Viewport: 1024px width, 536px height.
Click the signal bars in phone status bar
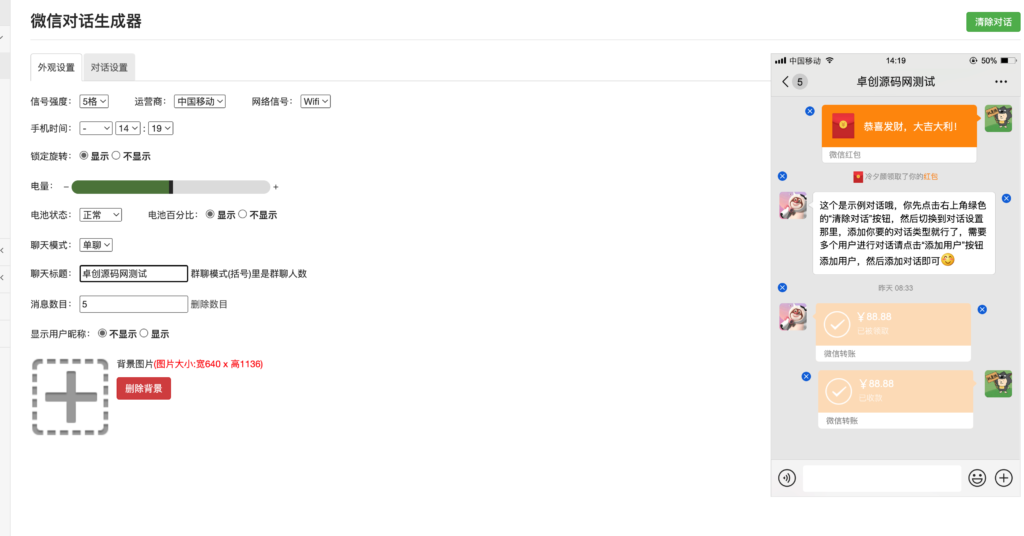780,61
